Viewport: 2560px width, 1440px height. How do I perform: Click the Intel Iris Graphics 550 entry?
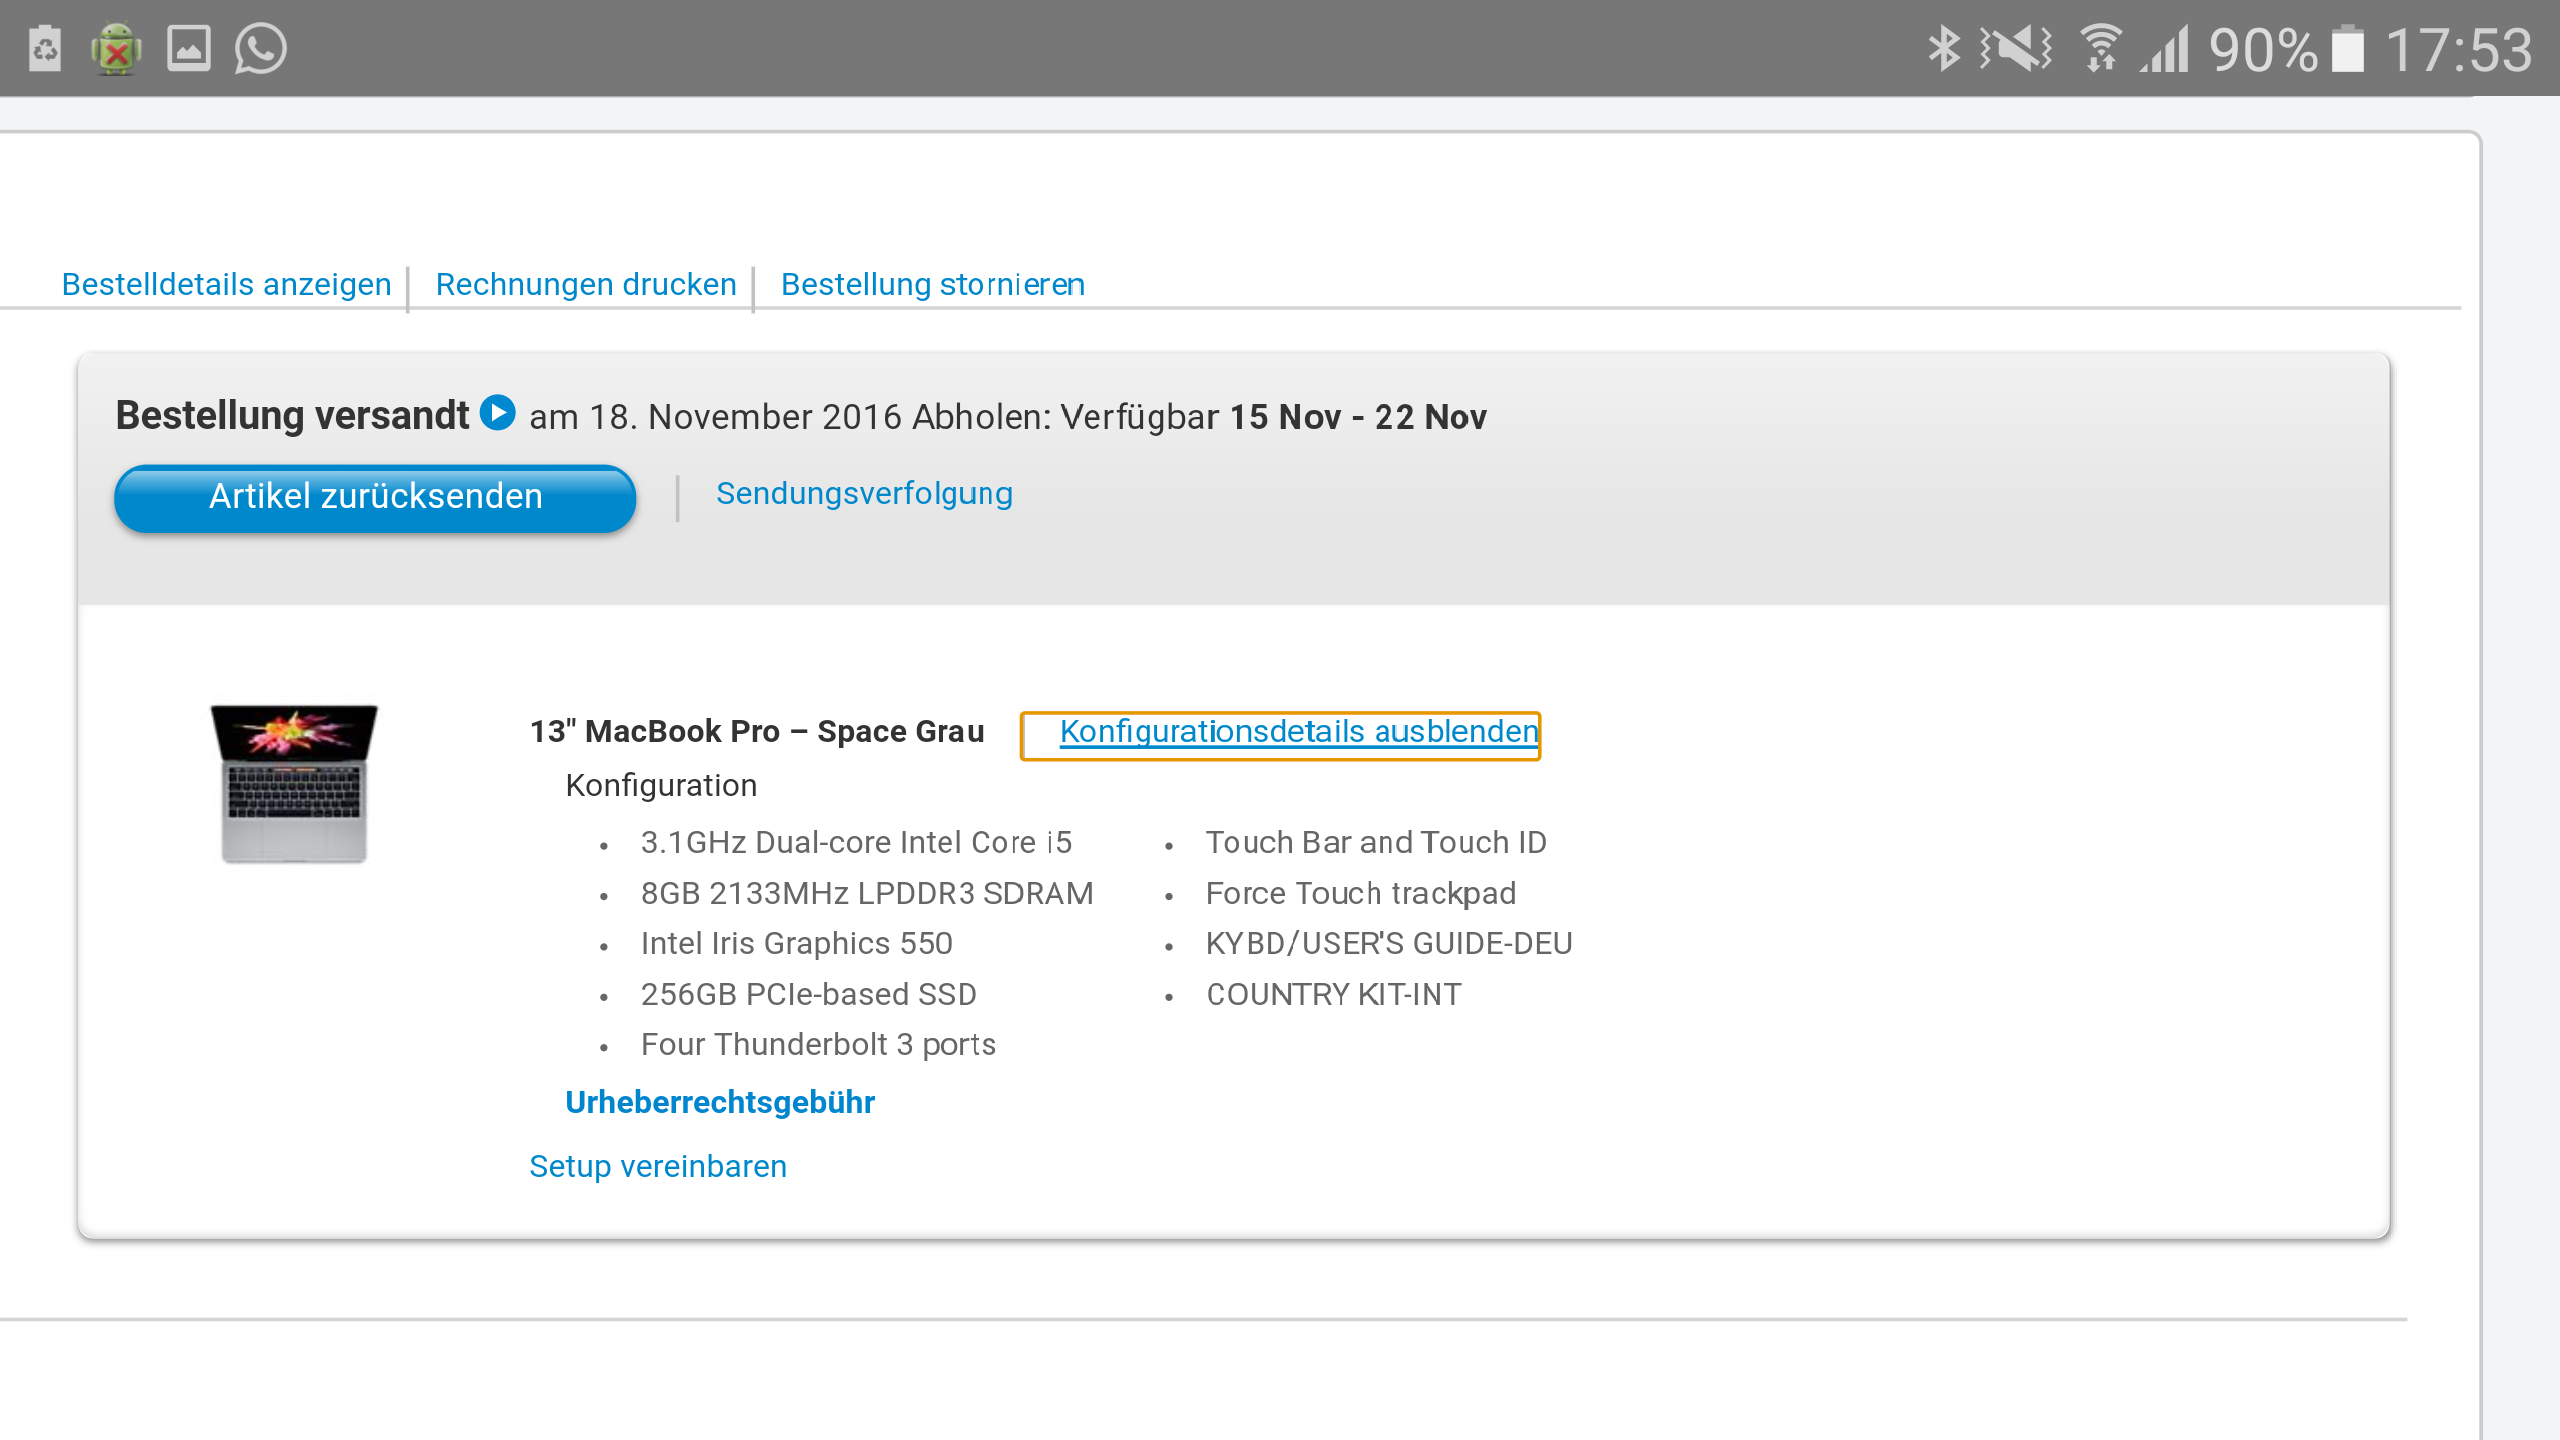pos(797,944)
